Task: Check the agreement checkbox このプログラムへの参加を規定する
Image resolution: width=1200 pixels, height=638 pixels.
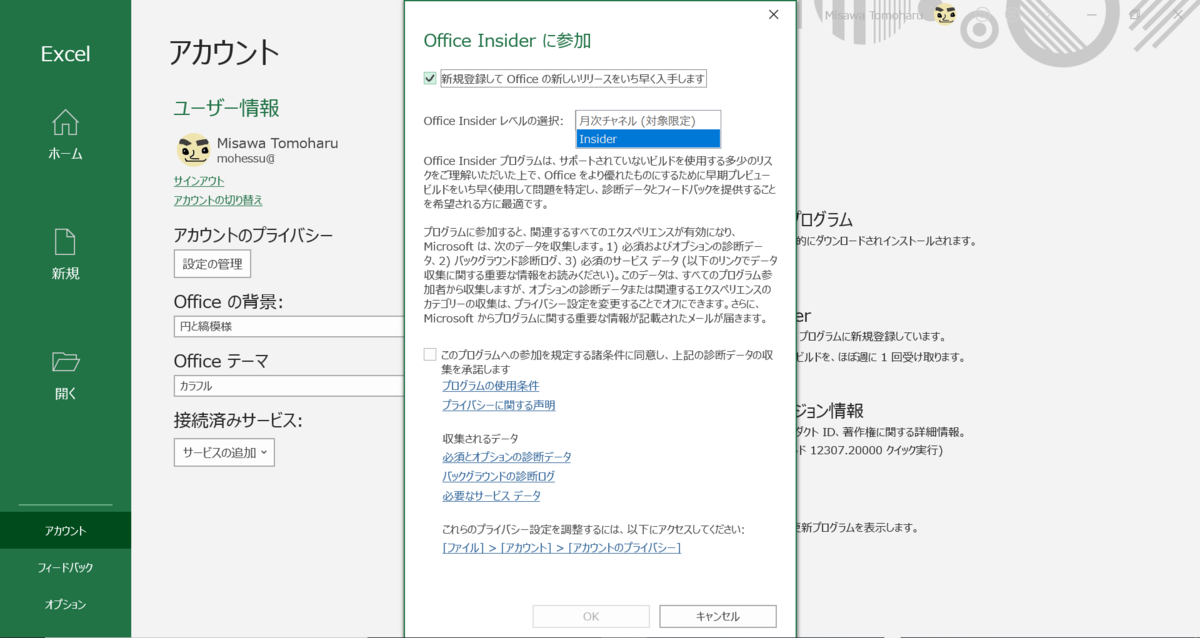Action: click(430, 354)
